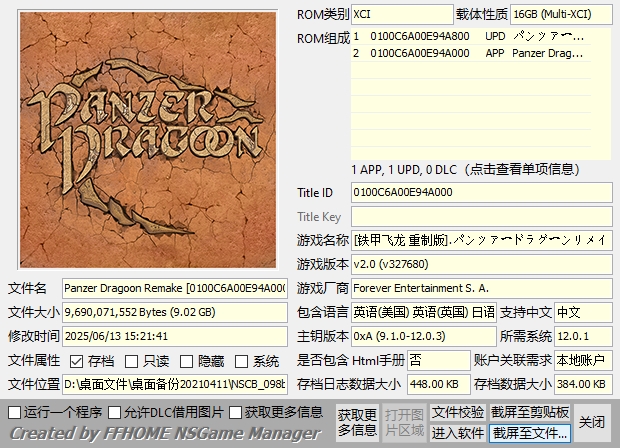620x448 pixels.
Task: Enable 运行一个程序 checkbox
Action: click(14, 412)
